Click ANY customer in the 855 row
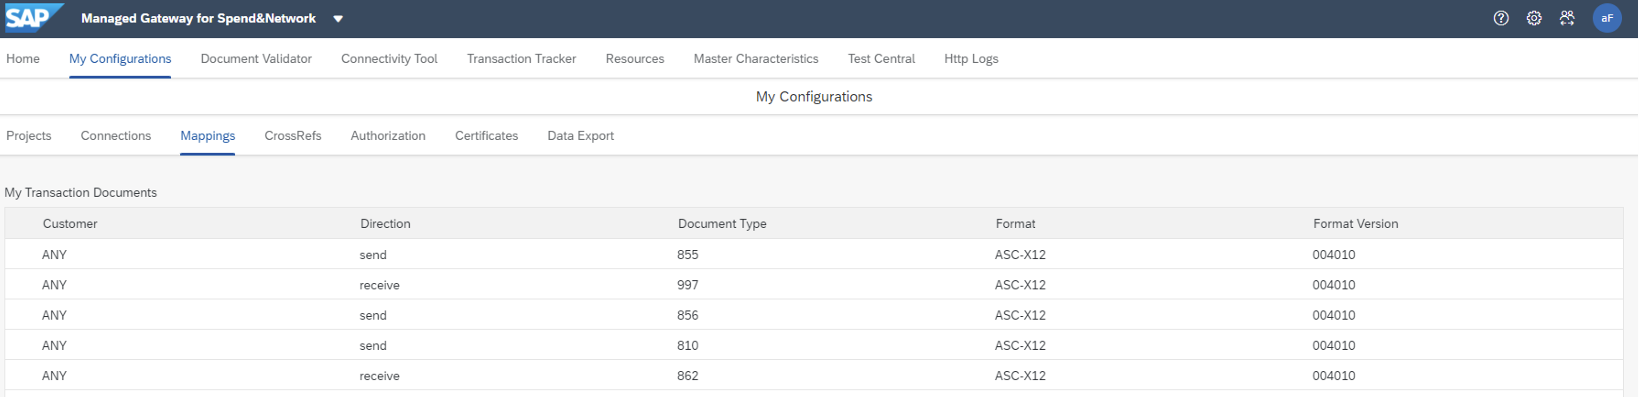 pyautogui.click(x=54, y=255)
